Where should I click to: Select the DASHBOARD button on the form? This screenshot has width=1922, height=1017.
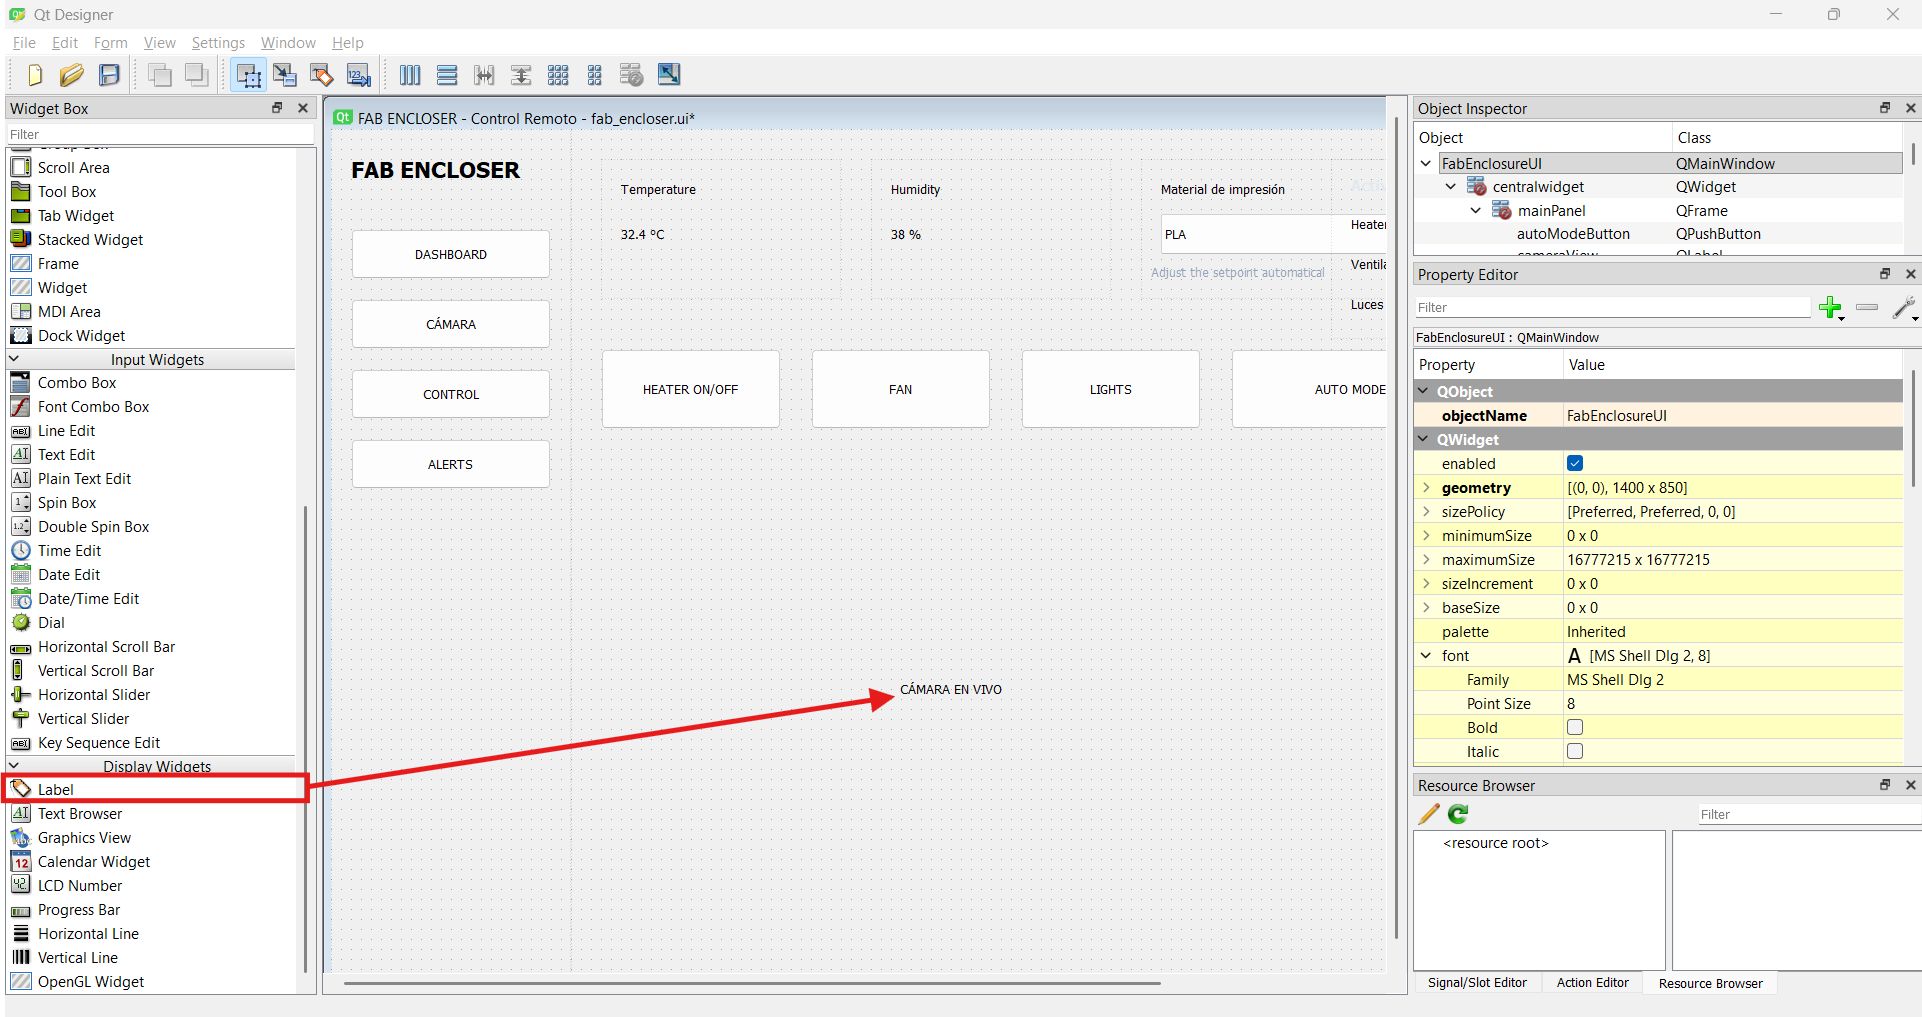(x=451, y=255)
